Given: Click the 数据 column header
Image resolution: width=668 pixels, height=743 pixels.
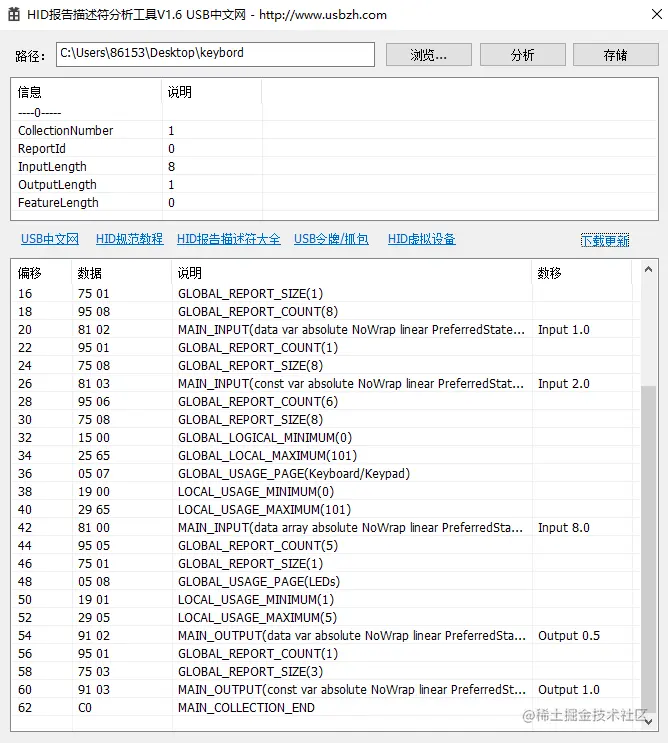Looking at the screenshot, I should tap(121, 273).
